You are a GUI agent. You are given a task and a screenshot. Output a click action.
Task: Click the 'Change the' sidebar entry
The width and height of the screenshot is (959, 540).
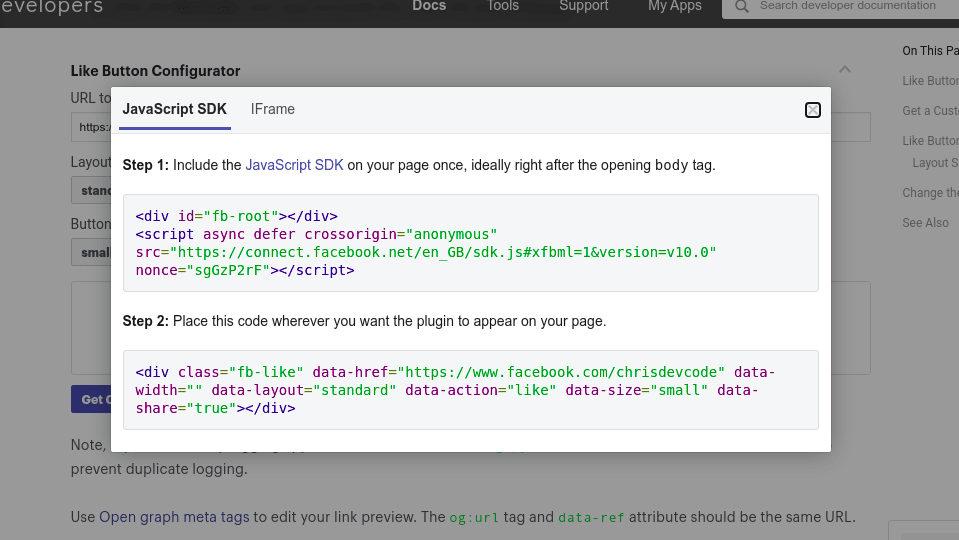[x=930, y=193]
